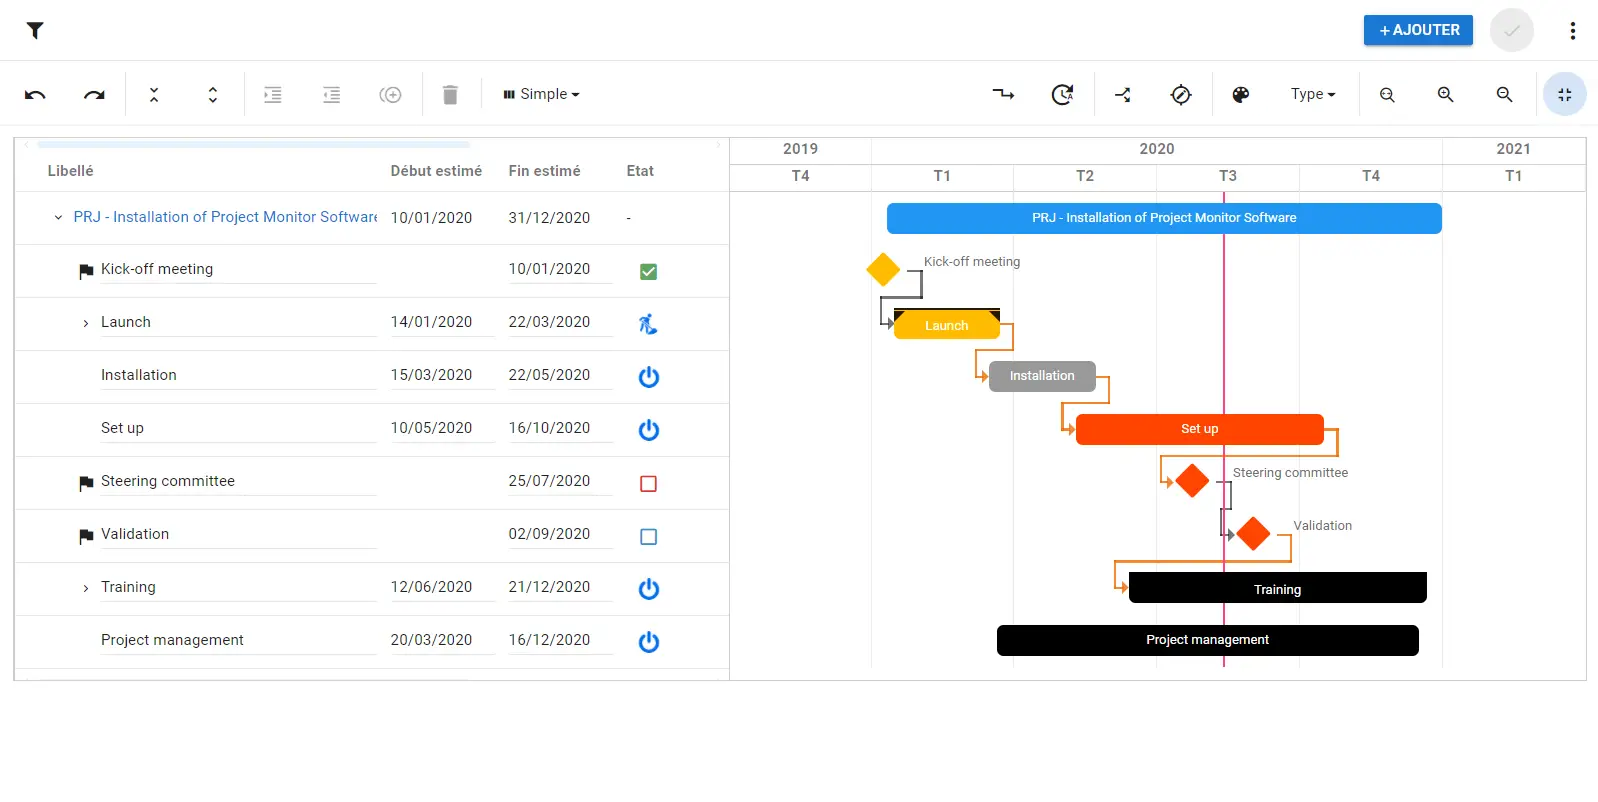The width and height of the screenshot is (1598, 802).
Task: Open the color palette icon
Action: pos(1241,94)
